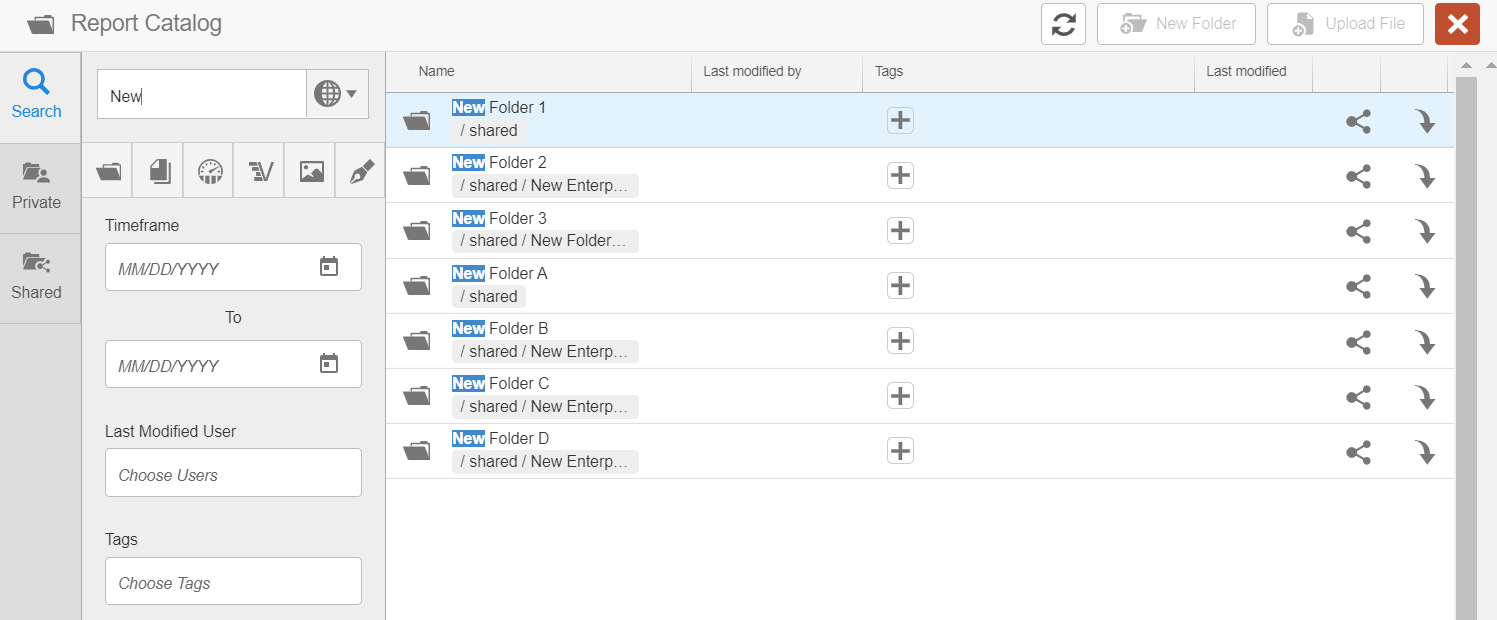
Task: Open the 'To' end date calendar picker
Action: (x=329, y=364)
